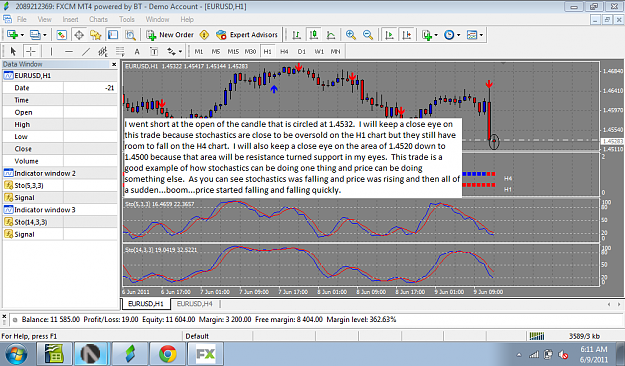Click the Indicators list plus icon
Image resolution: width=625 pixels, height=366 pixels.
pyautogui.click(x=427, y=35)
